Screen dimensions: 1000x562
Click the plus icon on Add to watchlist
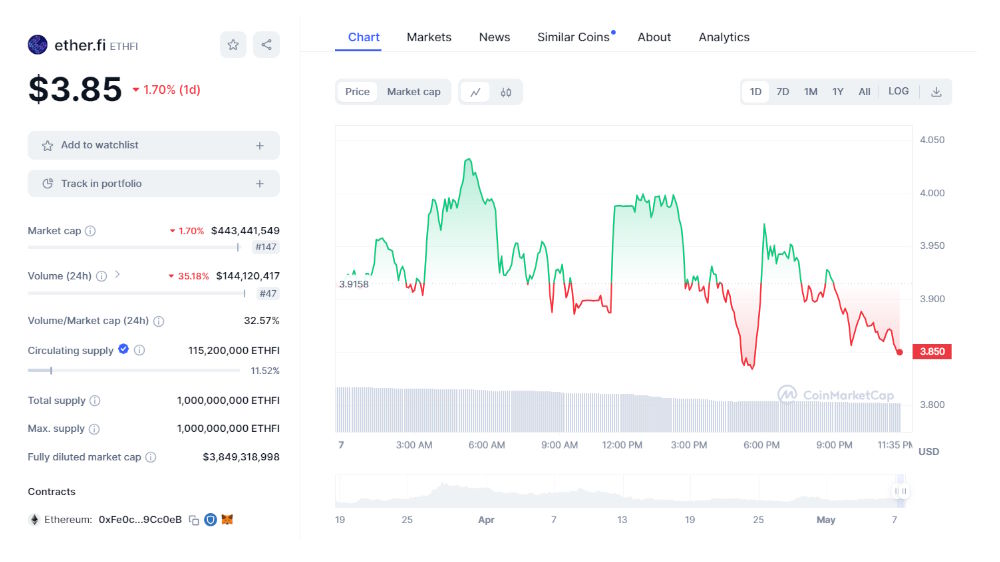pyautogui.click(x=260, y=145)
